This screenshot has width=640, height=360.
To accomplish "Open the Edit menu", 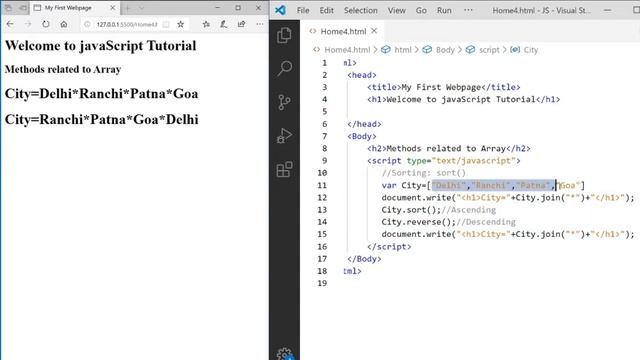I will click(326, 10).
